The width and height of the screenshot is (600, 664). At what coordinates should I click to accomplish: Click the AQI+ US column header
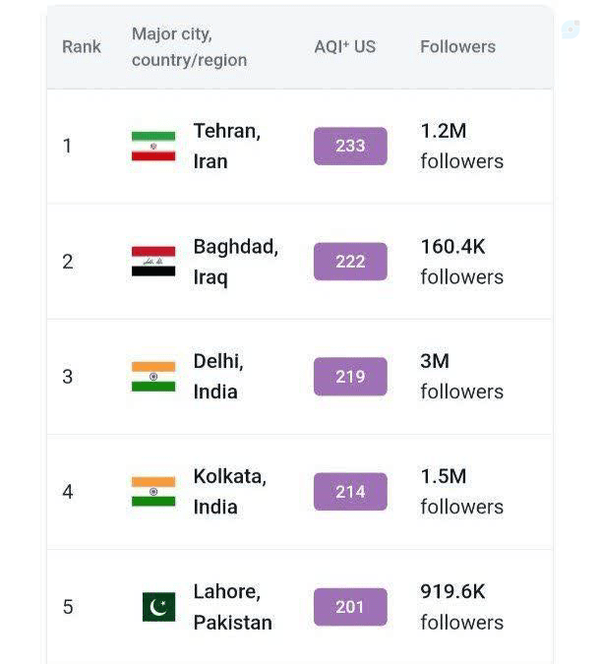(345, 47)
